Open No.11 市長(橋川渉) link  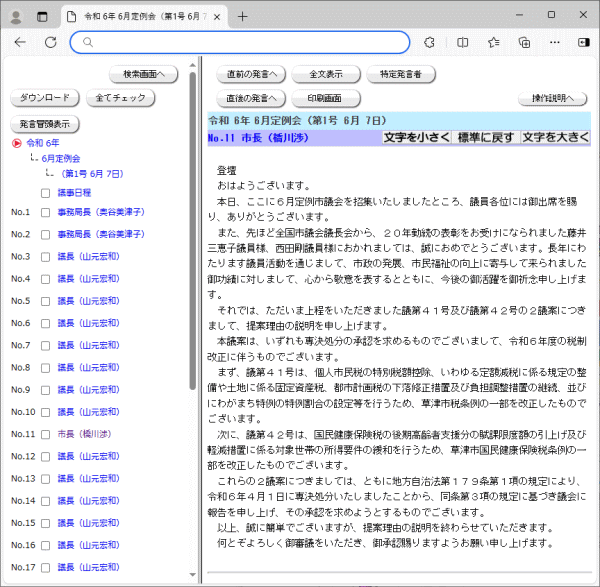84,434
